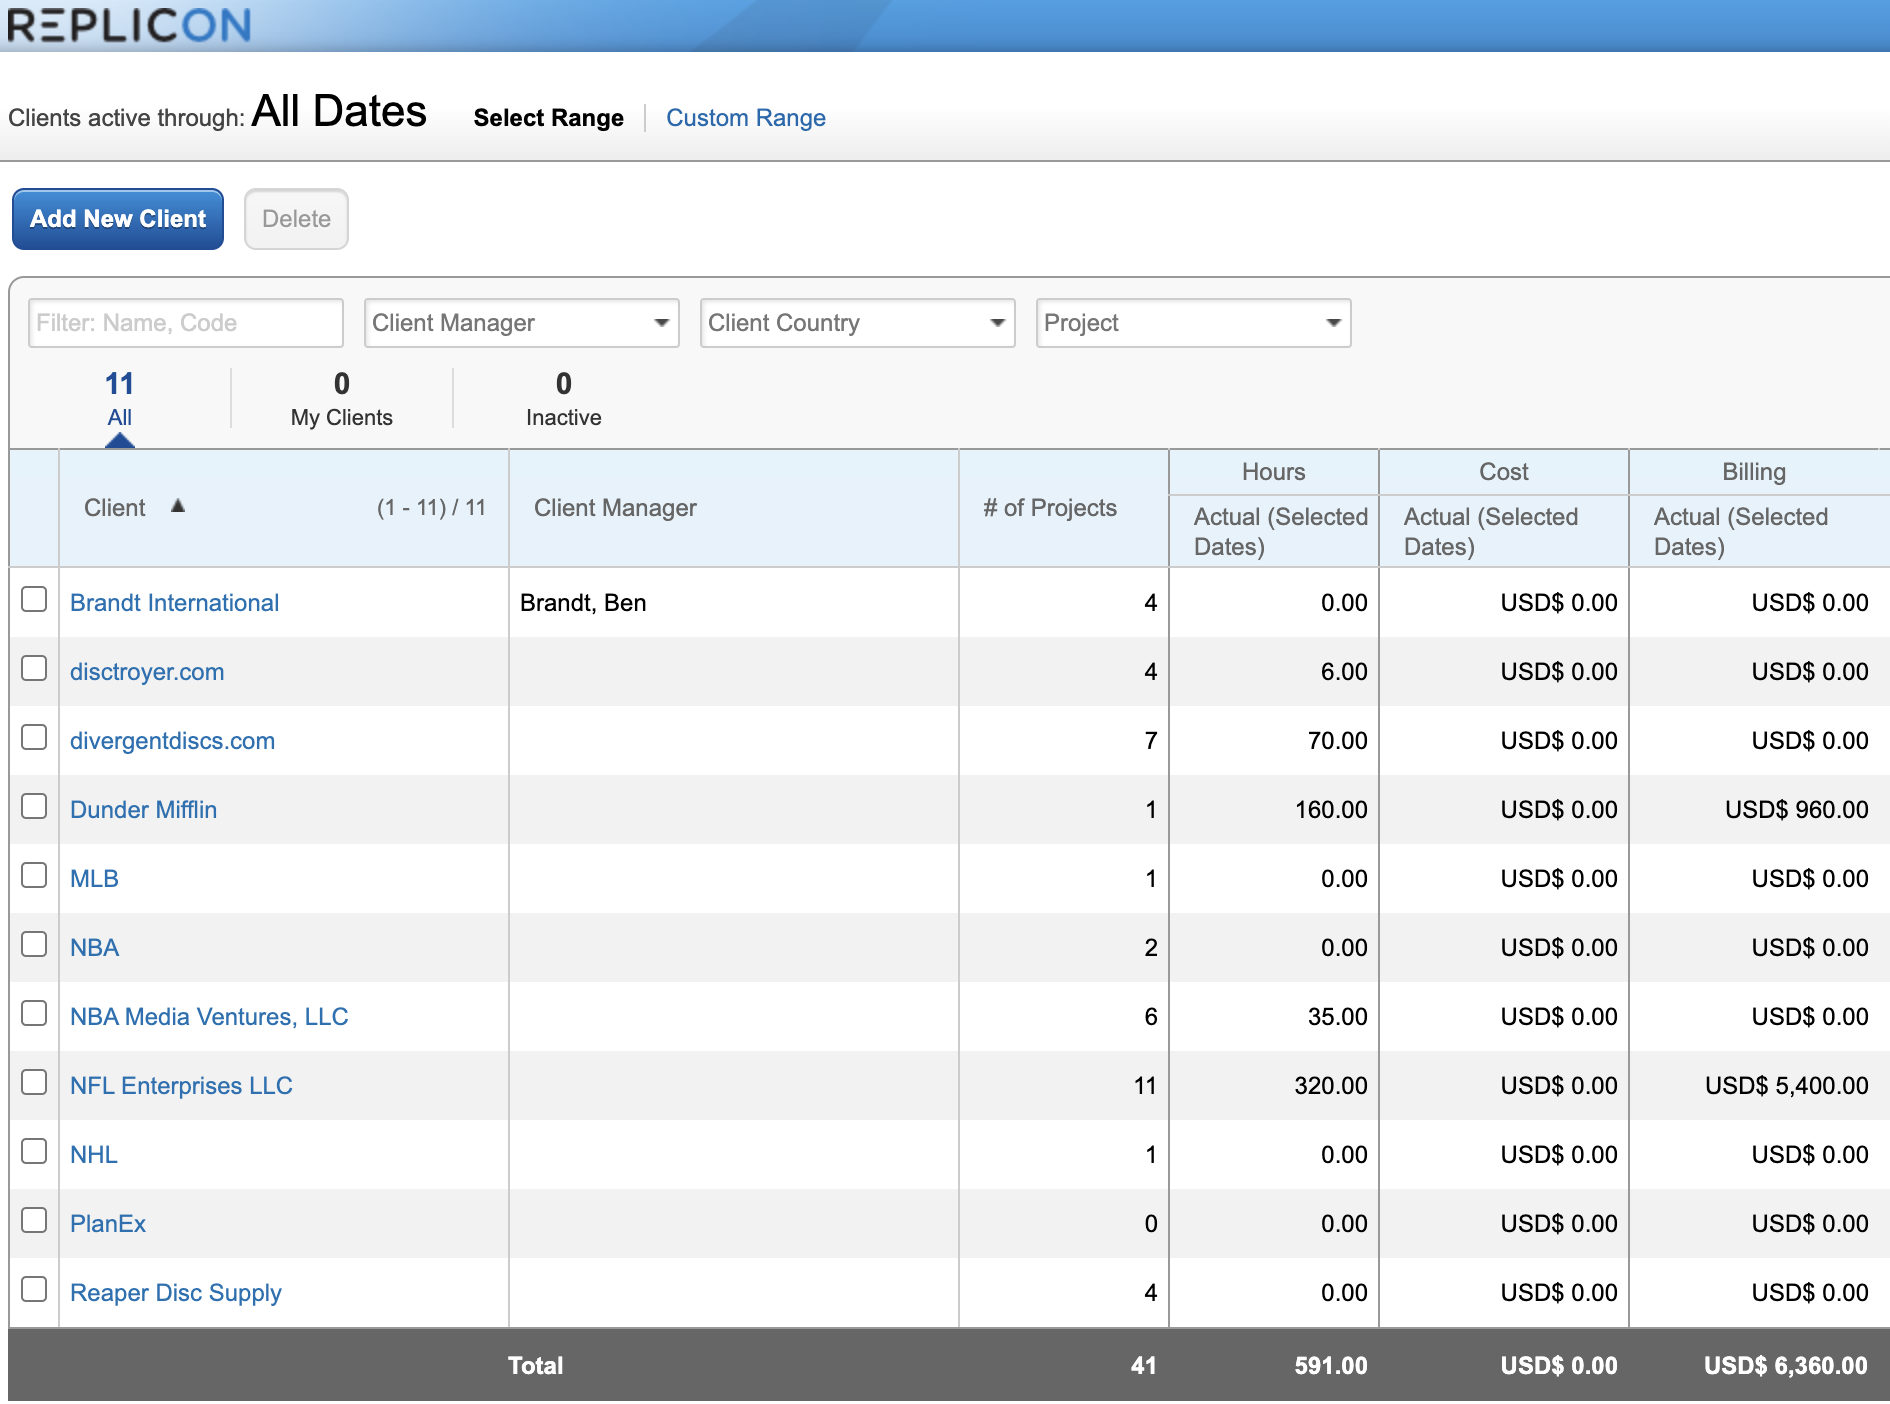Click the Delete button
This screenshot has height=1404, width=1890.
[x=296, y=219]
